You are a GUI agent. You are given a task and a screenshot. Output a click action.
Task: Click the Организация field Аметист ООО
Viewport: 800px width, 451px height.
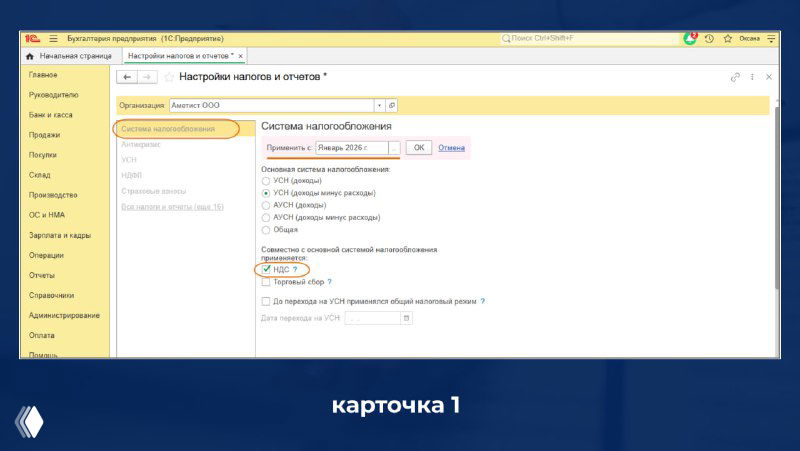coord(271,105)
